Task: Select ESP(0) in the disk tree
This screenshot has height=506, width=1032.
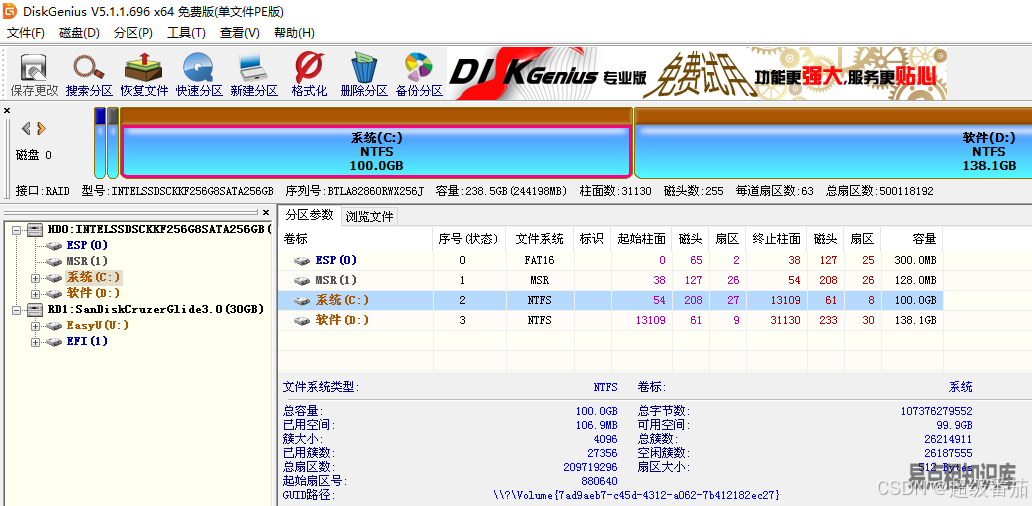Action: [87, 245]
